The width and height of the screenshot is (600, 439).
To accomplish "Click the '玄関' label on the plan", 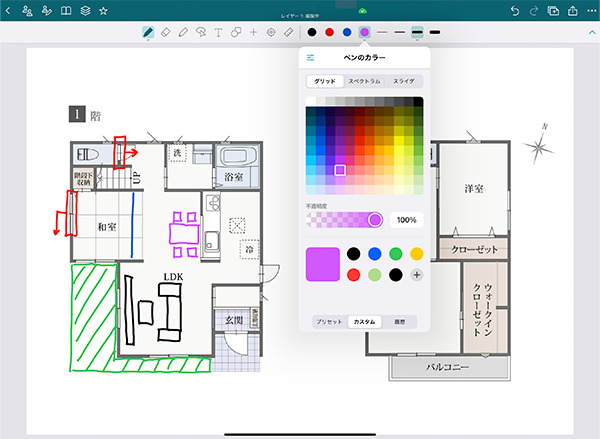I will 234,320.
